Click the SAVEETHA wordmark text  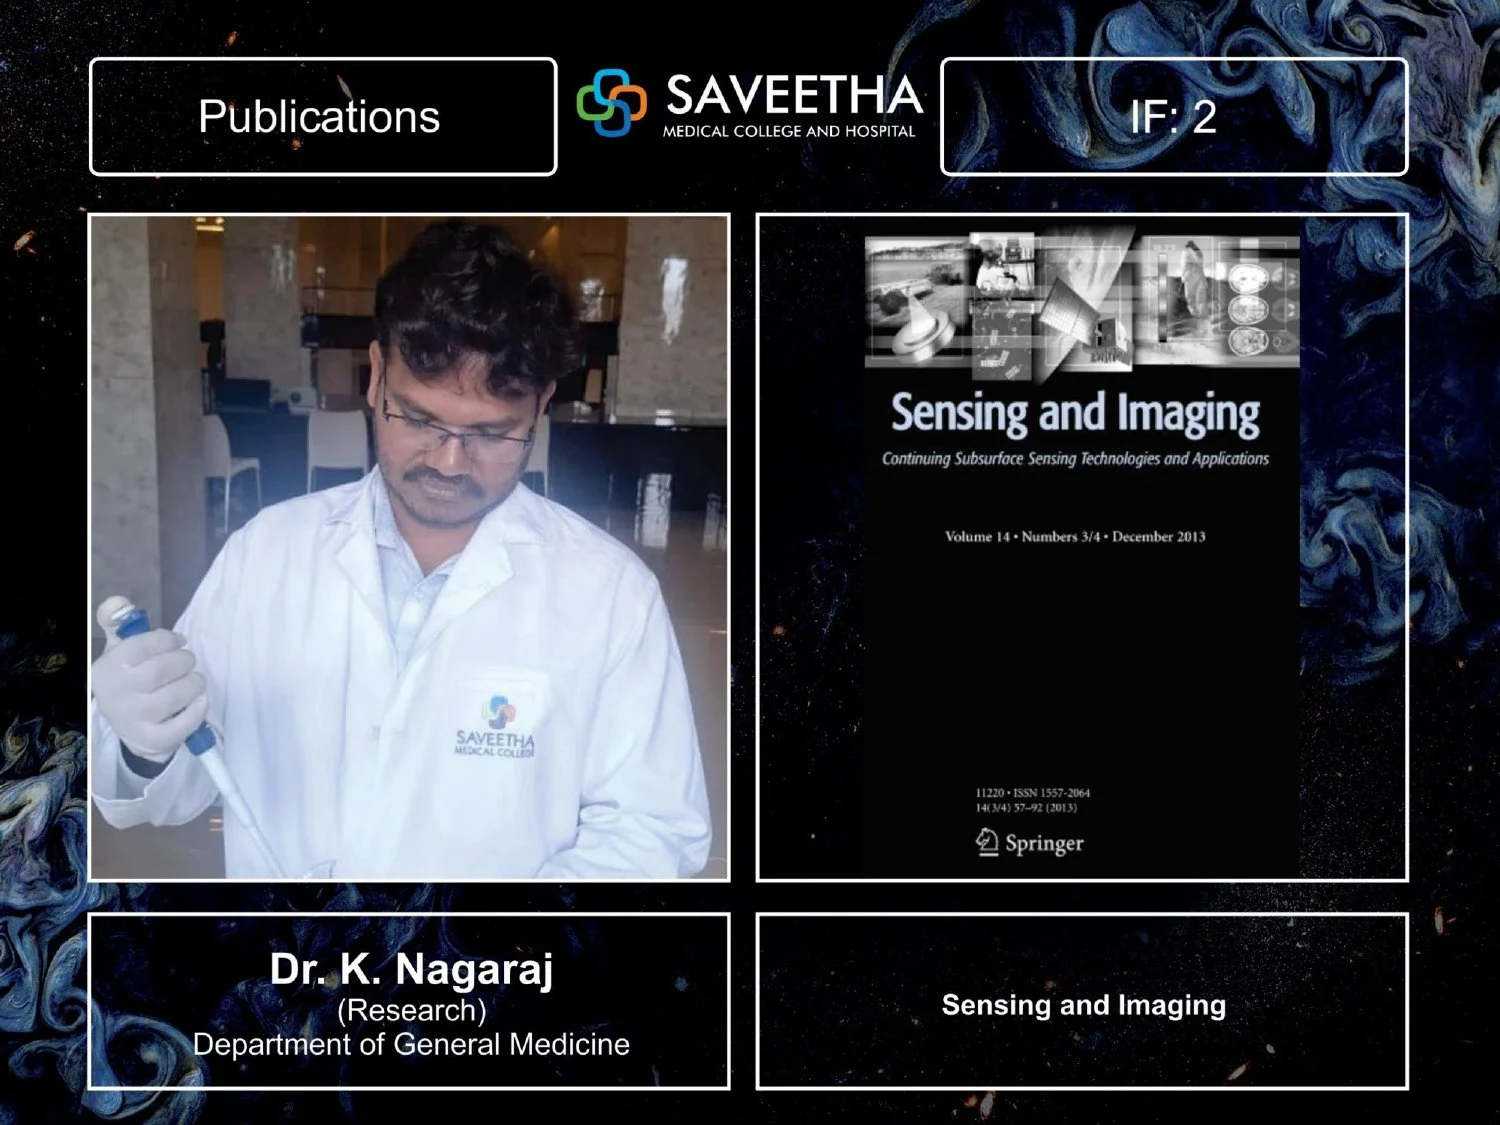point(793,96)
